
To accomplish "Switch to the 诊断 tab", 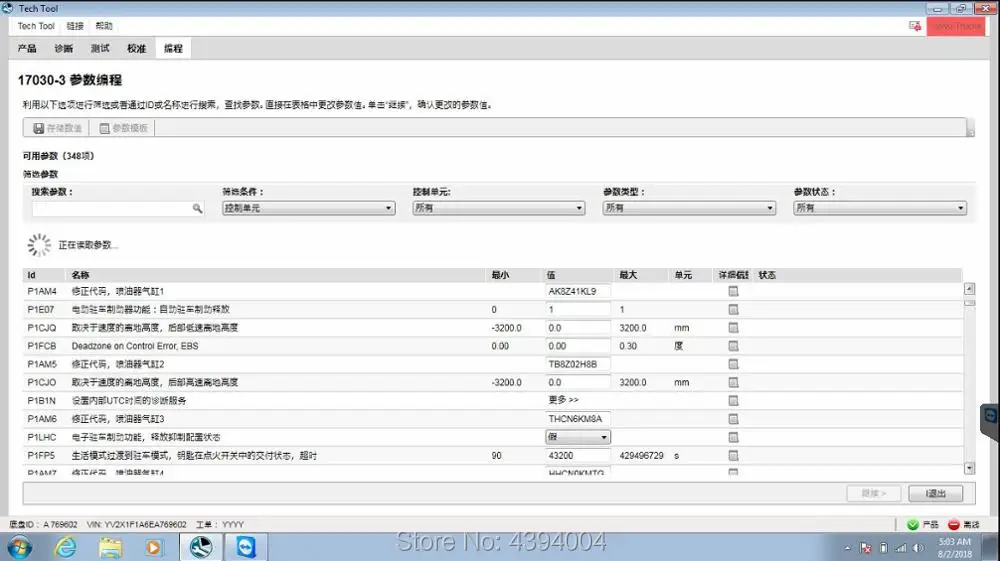I will 64,48.
